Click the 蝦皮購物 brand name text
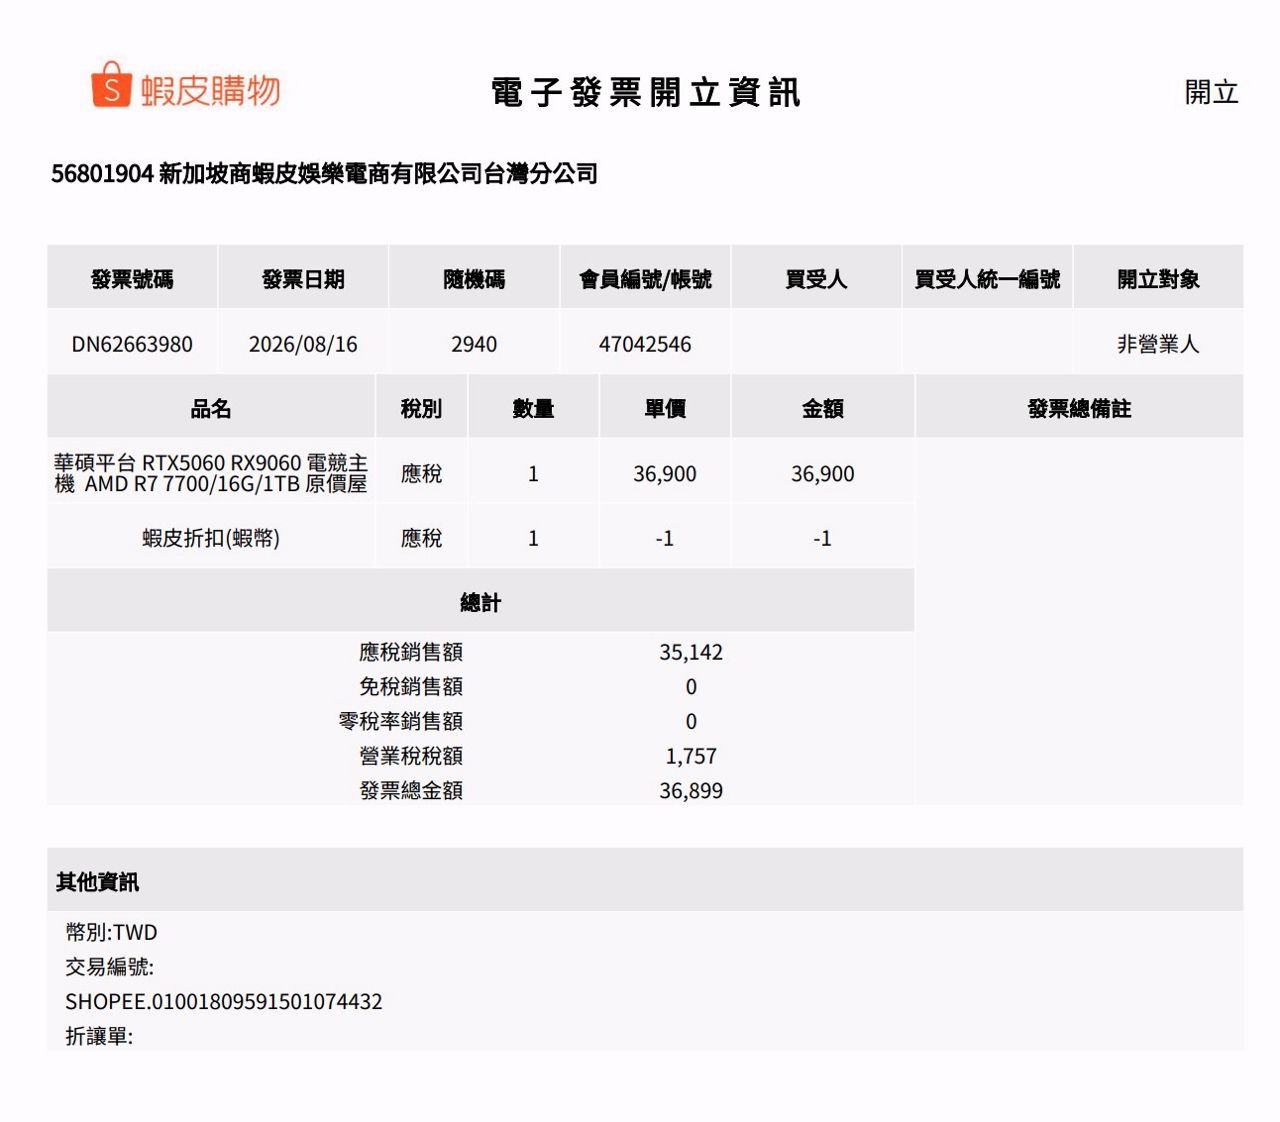This screenshot has height=1122, width=1280. tap(210, 90)
